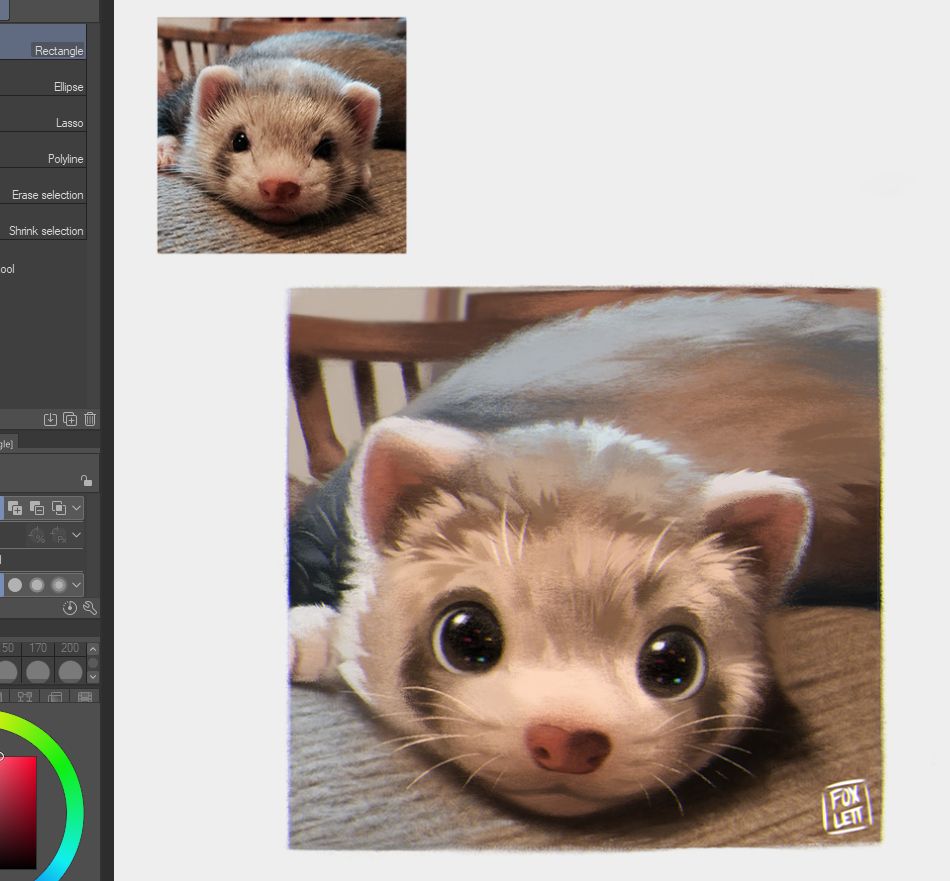Pick a red shade in the color square
Image resolution: width=950 pixels, height=881 pixels.
[18, 812]
